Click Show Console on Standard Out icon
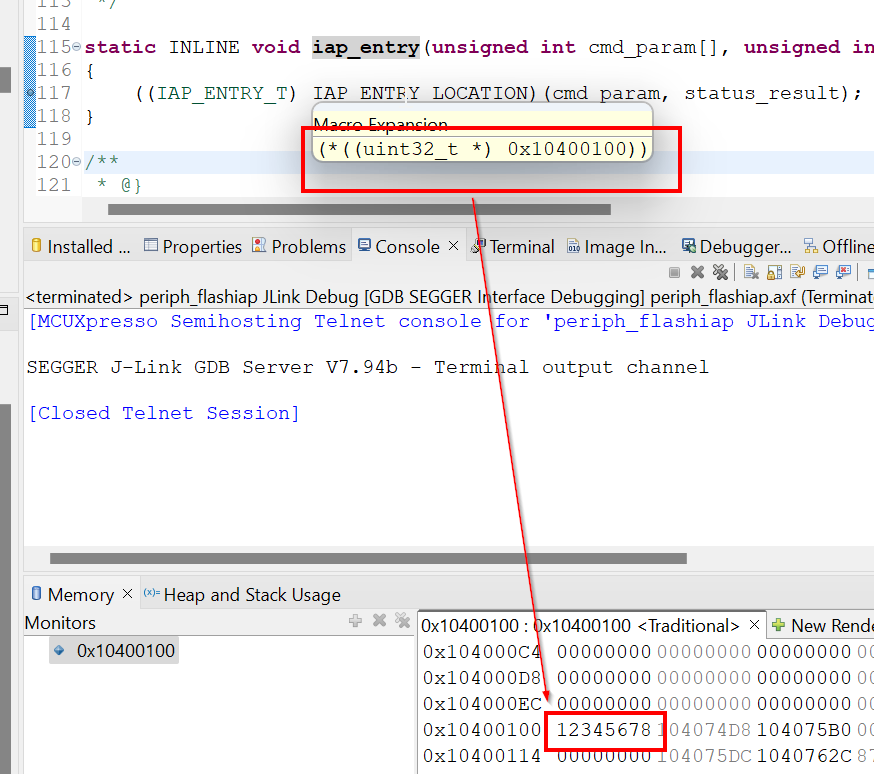This screenshot has width=874, height=774. [x=820, y=272]
